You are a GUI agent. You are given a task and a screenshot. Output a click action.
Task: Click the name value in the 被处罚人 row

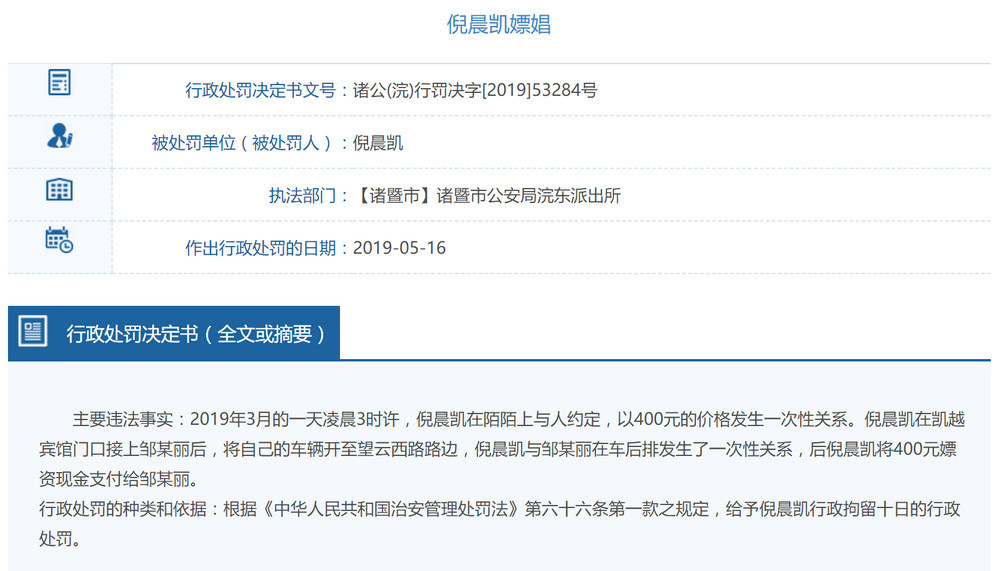[x=378, y=143]
